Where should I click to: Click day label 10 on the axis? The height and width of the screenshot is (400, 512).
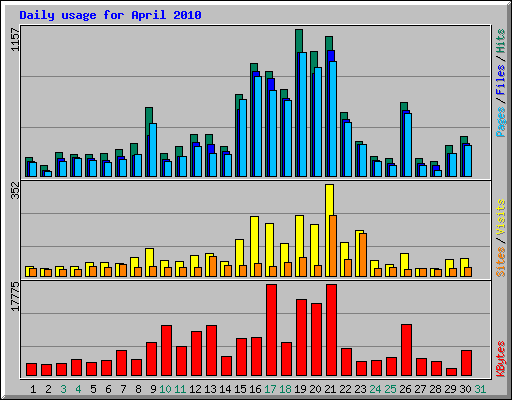[x=165, y=389]
